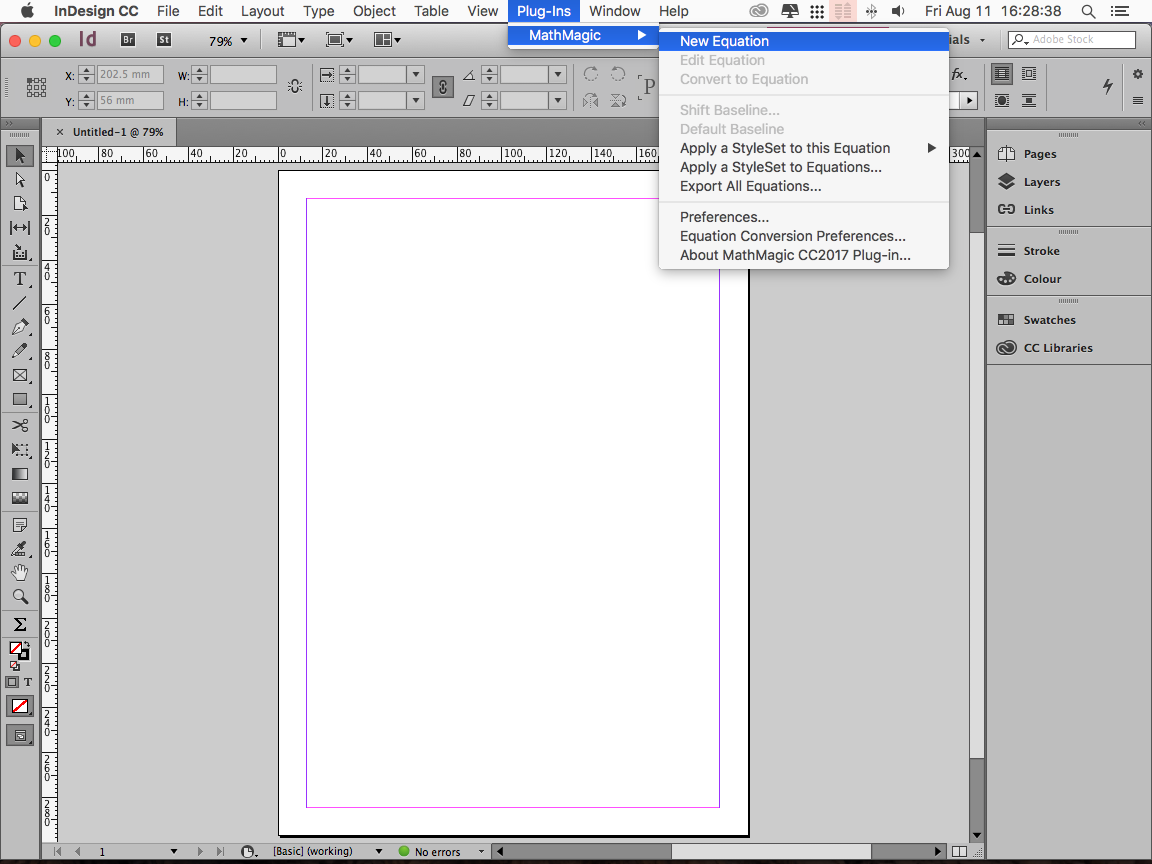Toggle constrain proportions for scaling chain
This screenshot has height=864, width=1152.
443,87
